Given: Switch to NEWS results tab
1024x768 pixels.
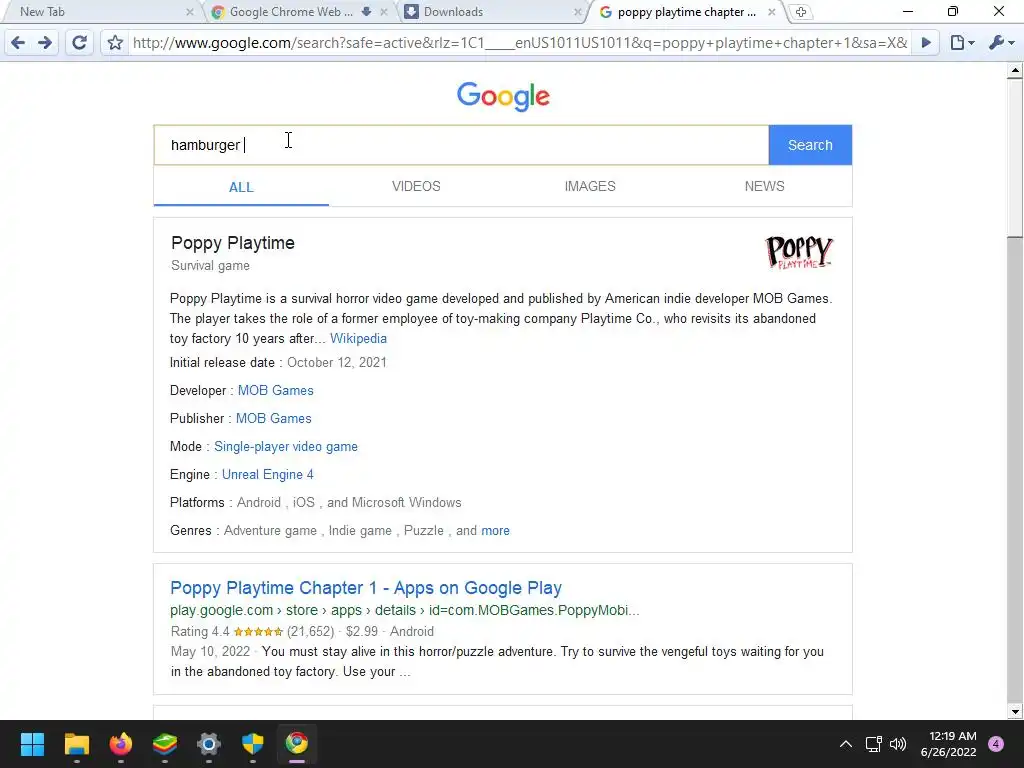Looking at the screenshot, I should click(x=764, y=186).
